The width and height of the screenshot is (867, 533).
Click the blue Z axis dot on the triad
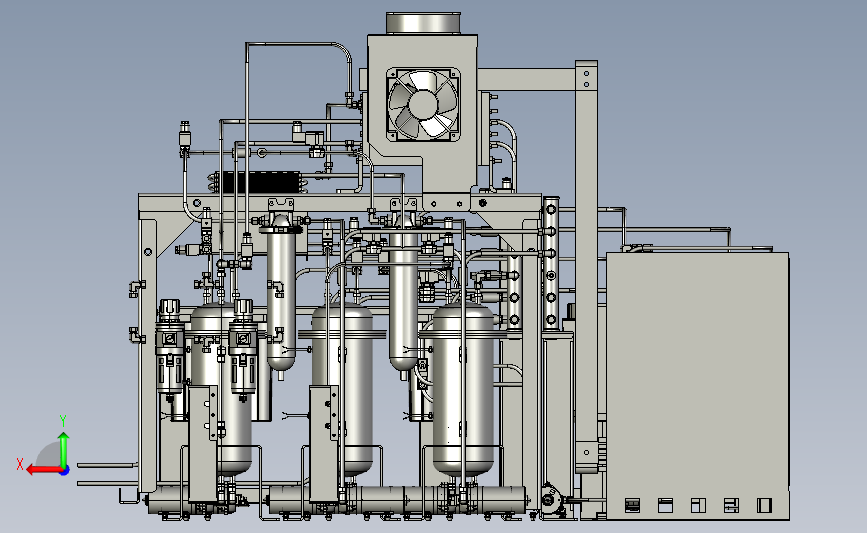pyautogui.click(x=65, y=470)
